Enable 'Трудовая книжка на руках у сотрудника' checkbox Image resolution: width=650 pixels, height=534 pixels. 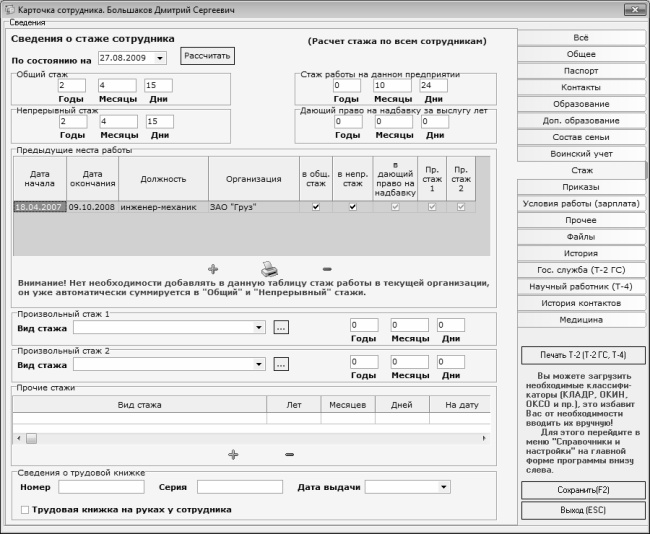tap(25, 510)
